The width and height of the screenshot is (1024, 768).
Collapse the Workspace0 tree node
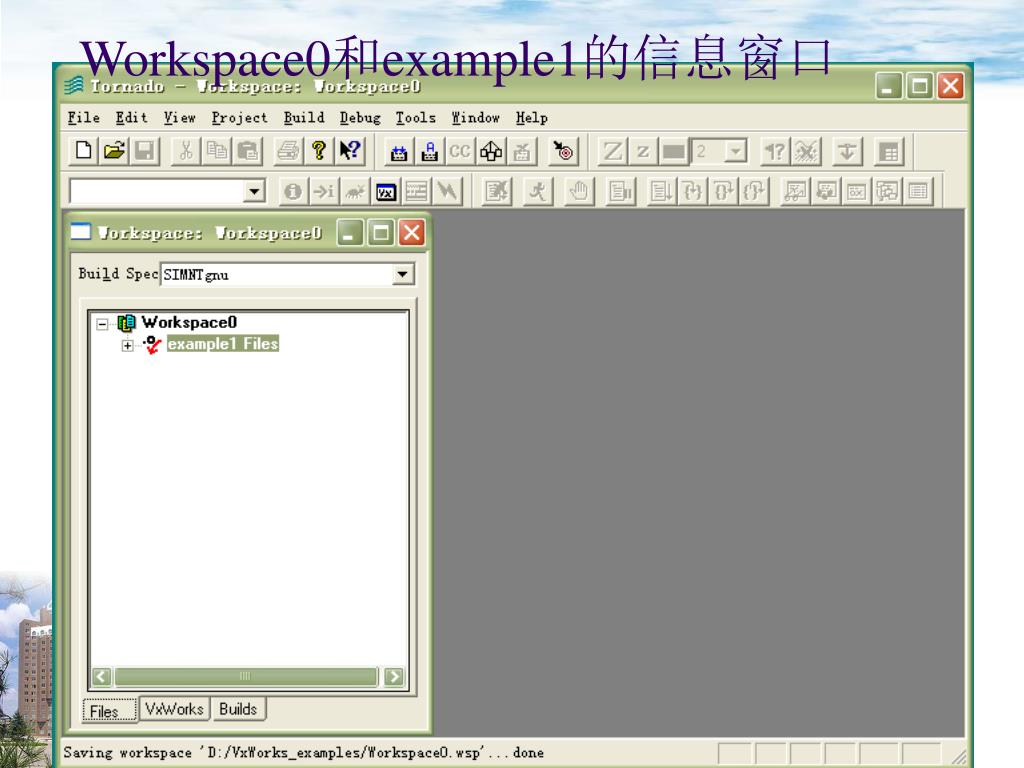coord(102,324)
